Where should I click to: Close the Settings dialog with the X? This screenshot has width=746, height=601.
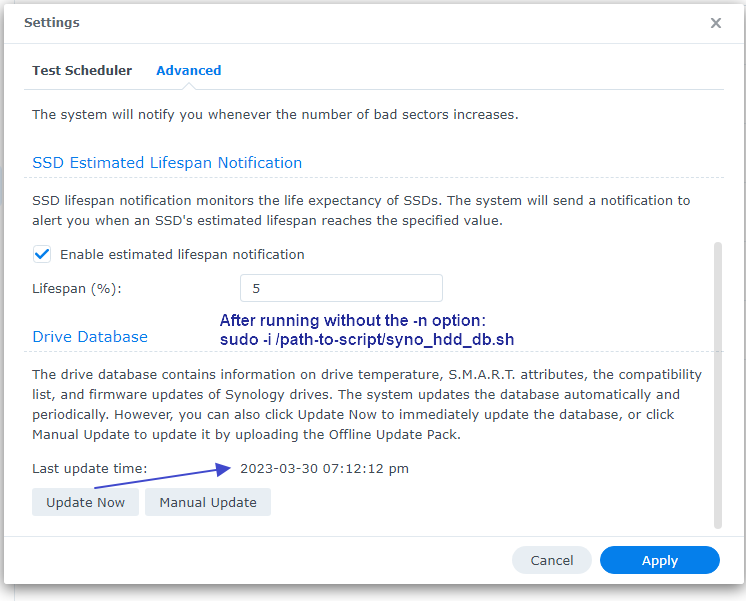tap(716, 23)
